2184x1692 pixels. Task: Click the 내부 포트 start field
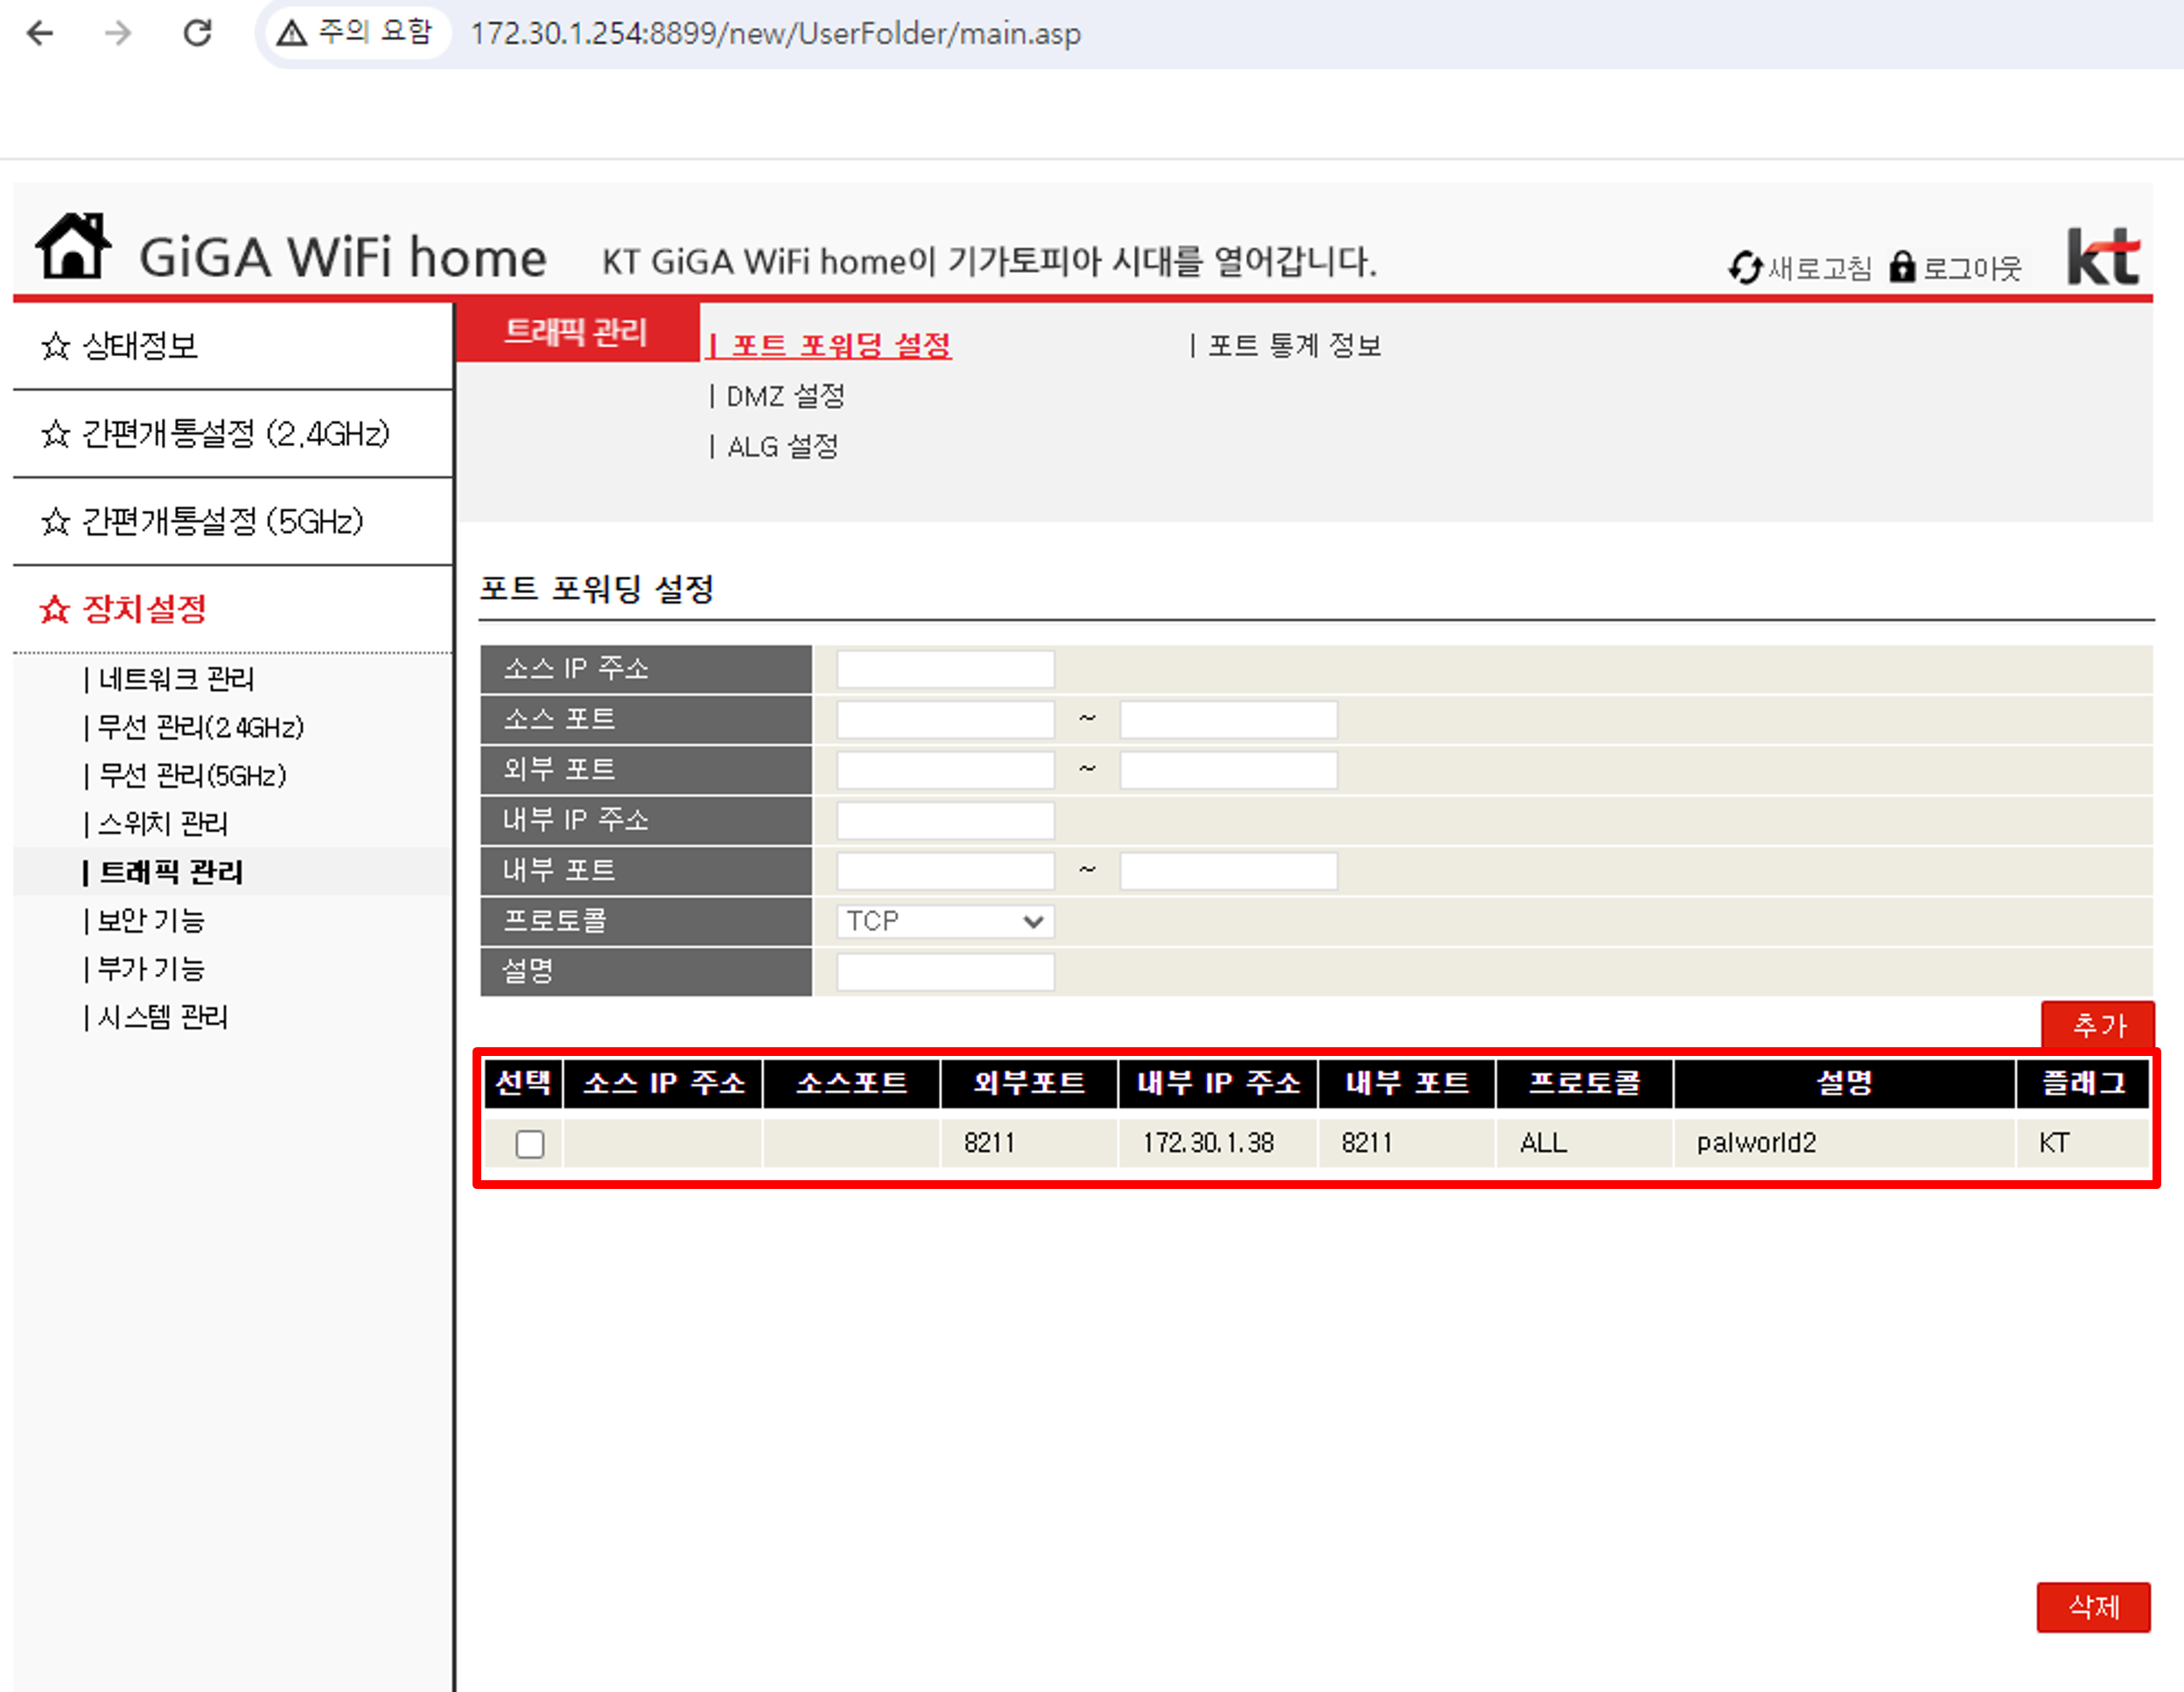(945, 871)
